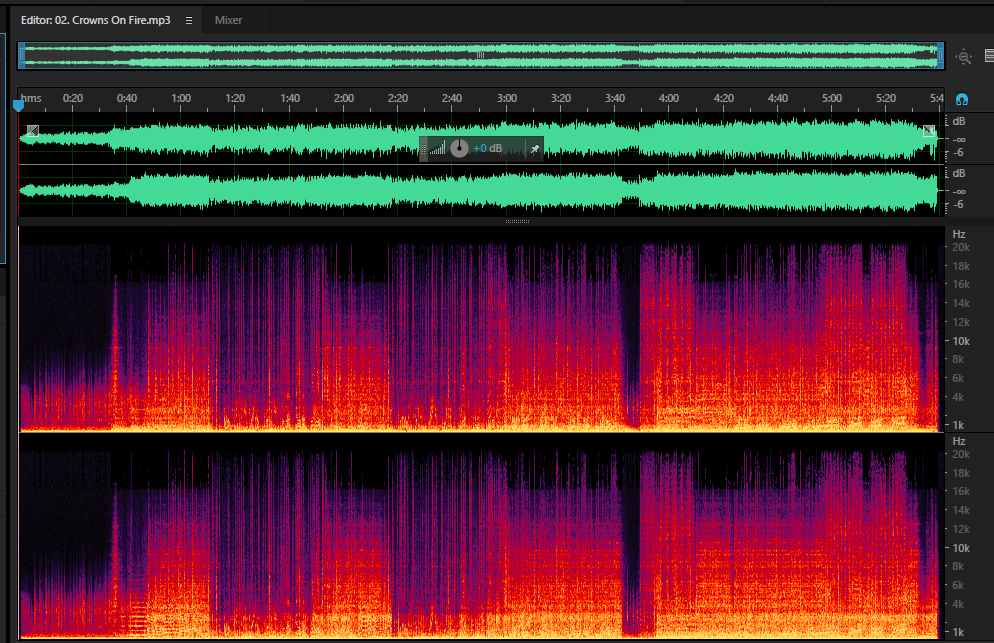
Task: Click the right channel spectrogram Hz label
Action: click(958, 441)
